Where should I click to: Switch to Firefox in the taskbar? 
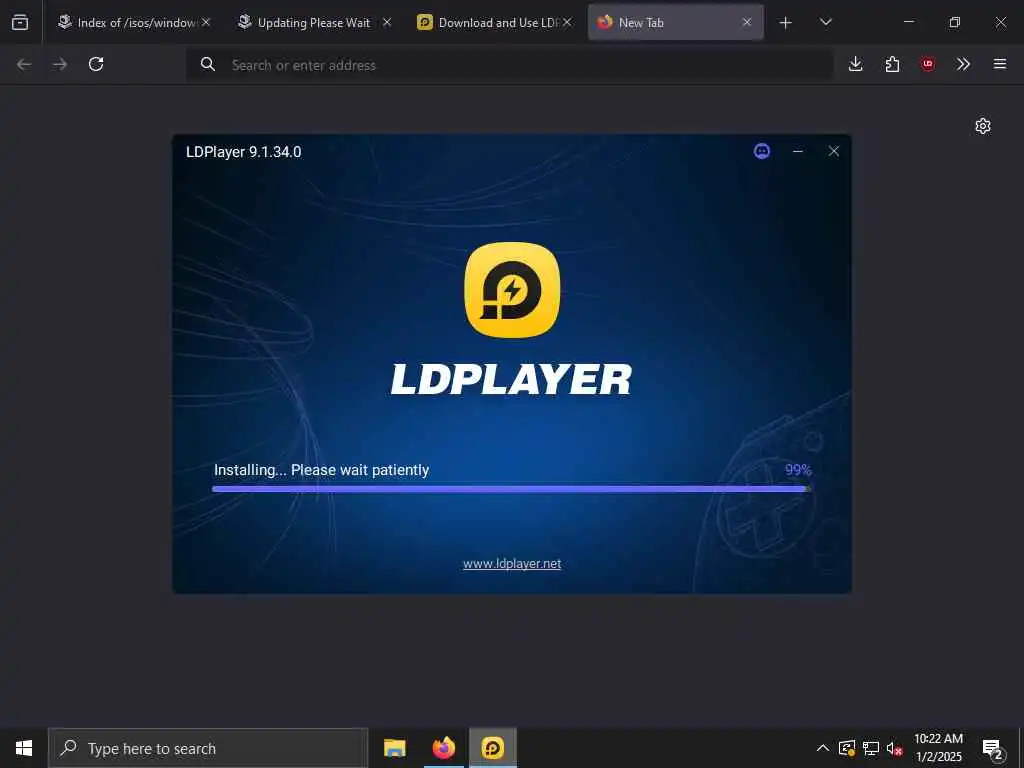[x=443, y=748]
